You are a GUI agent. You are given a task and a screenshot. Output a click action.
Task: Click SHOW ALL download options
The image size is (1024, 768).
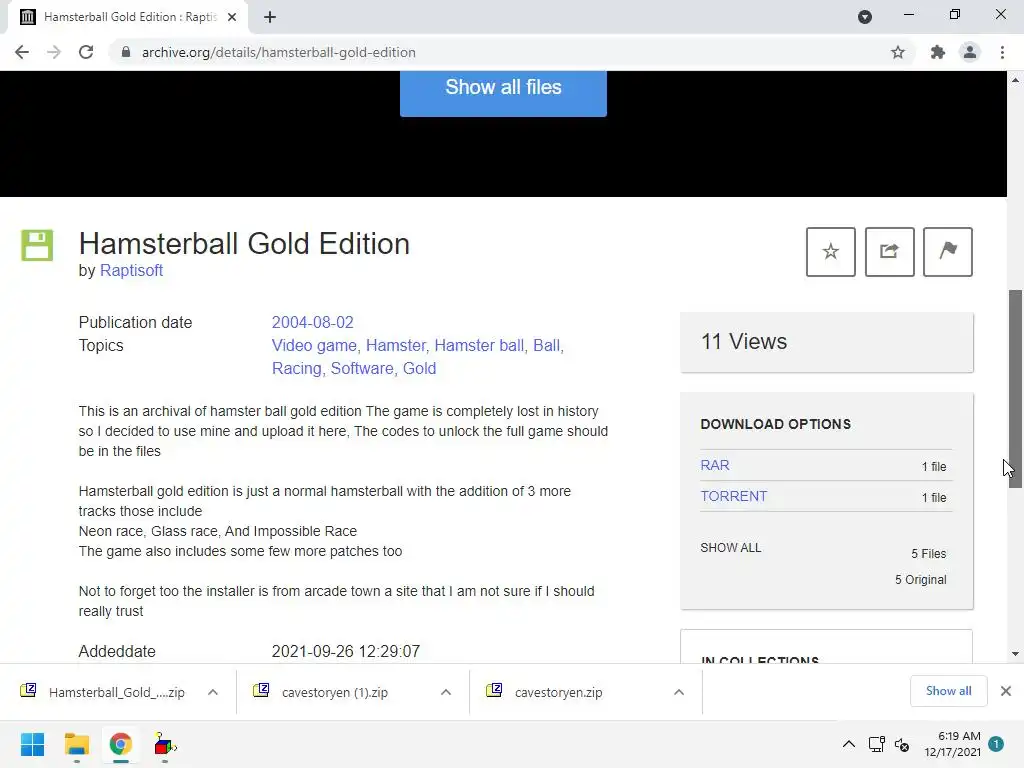click(x=731, y=547)
